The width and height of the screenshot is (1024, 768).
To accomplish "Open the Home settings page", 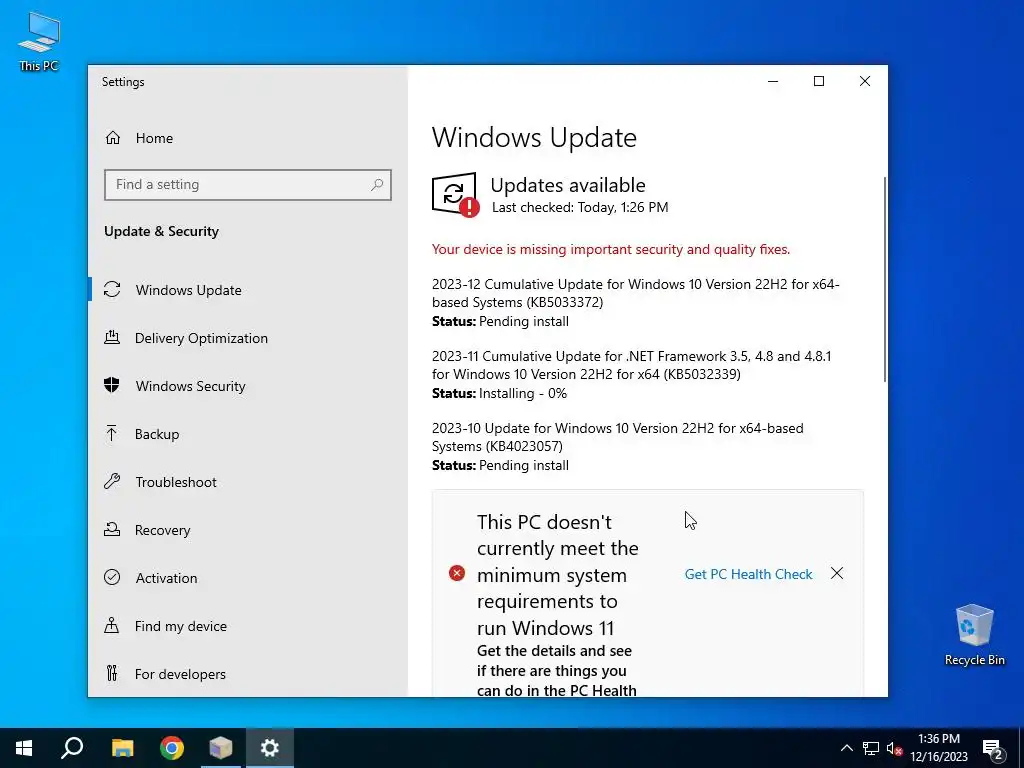I will (x=248, y=138).
